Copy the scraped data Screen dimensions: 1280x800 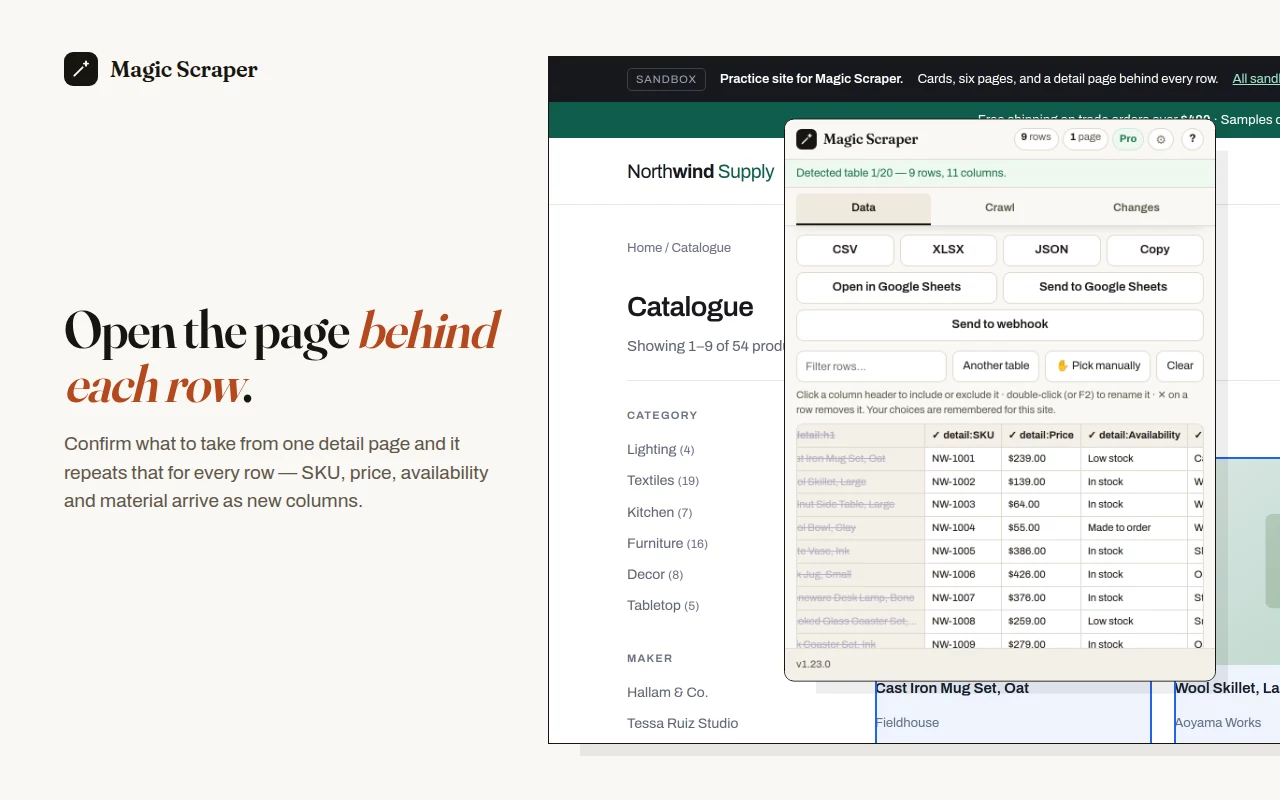pos(1155,250)
